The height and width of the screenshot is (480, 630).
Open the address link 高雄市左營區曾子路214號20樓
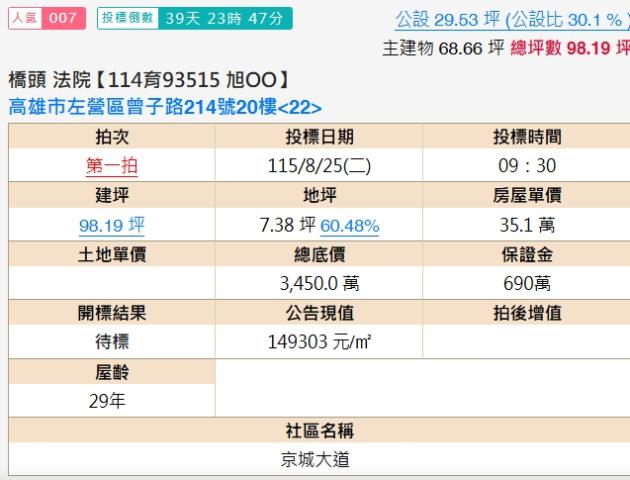point(165,107)
